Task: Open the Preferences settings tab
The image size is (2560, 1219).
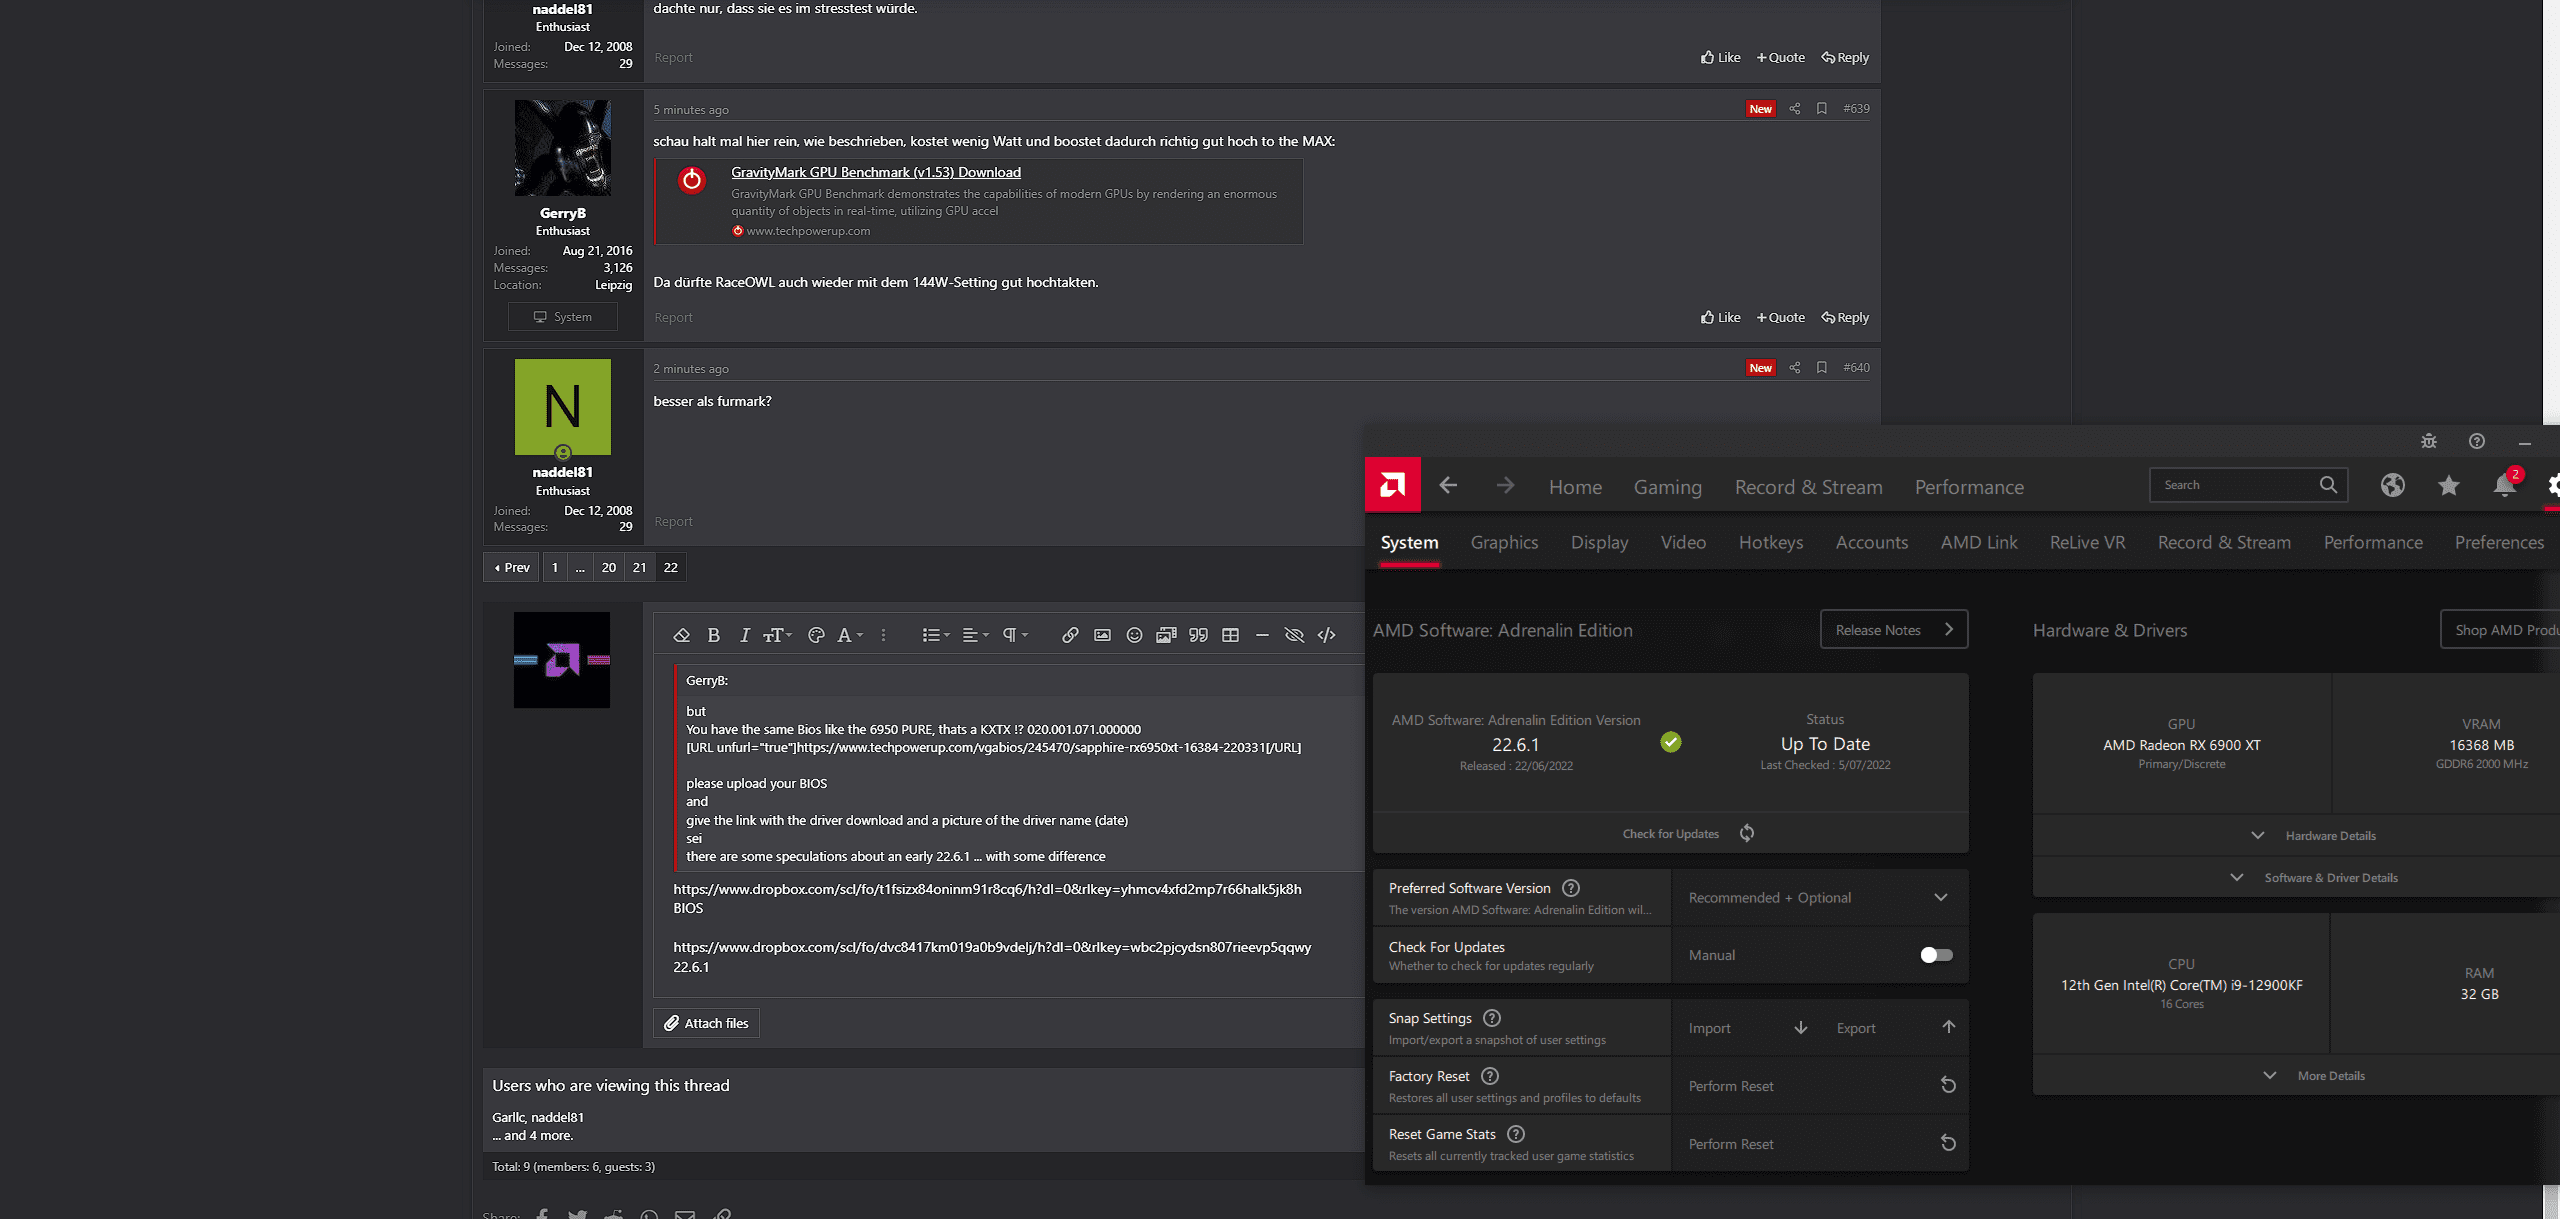Action: point(2499,542)
